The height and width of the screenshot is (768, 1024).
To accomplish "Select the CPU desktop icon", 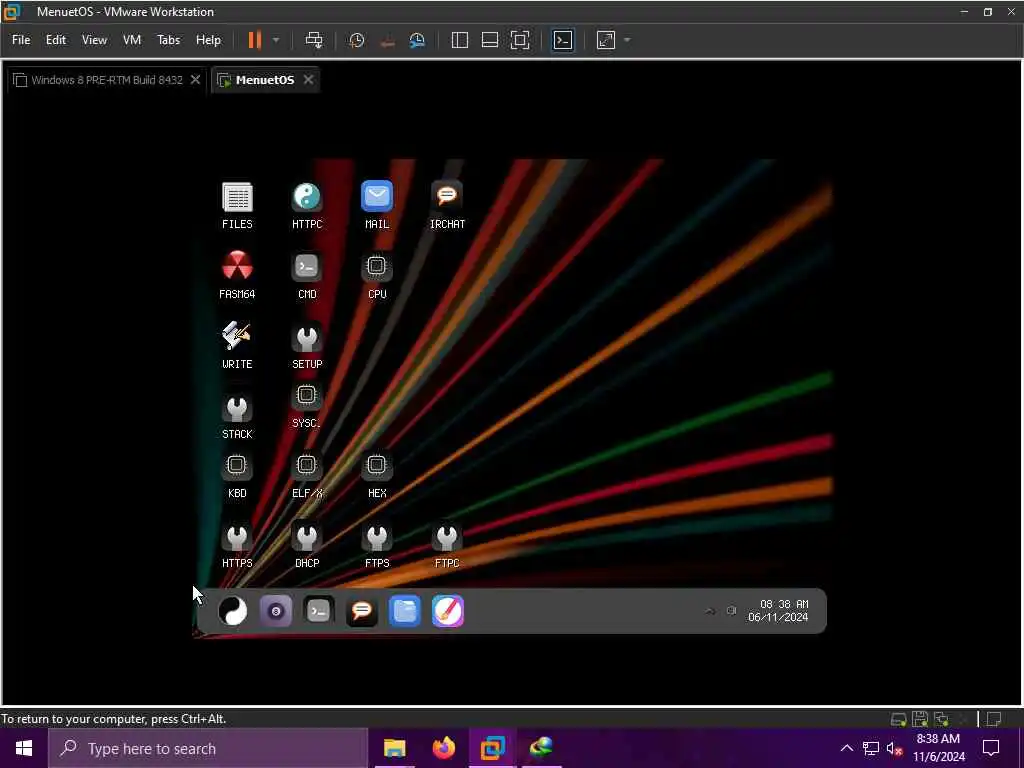I will point(377,275).
